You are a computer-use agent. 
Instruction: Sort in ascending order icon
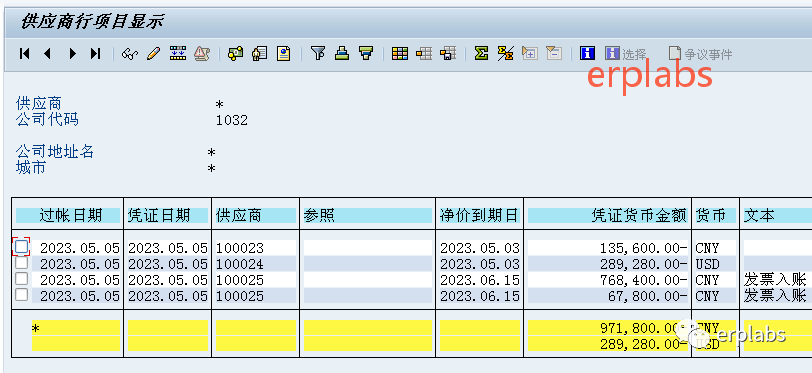(342, 53)
